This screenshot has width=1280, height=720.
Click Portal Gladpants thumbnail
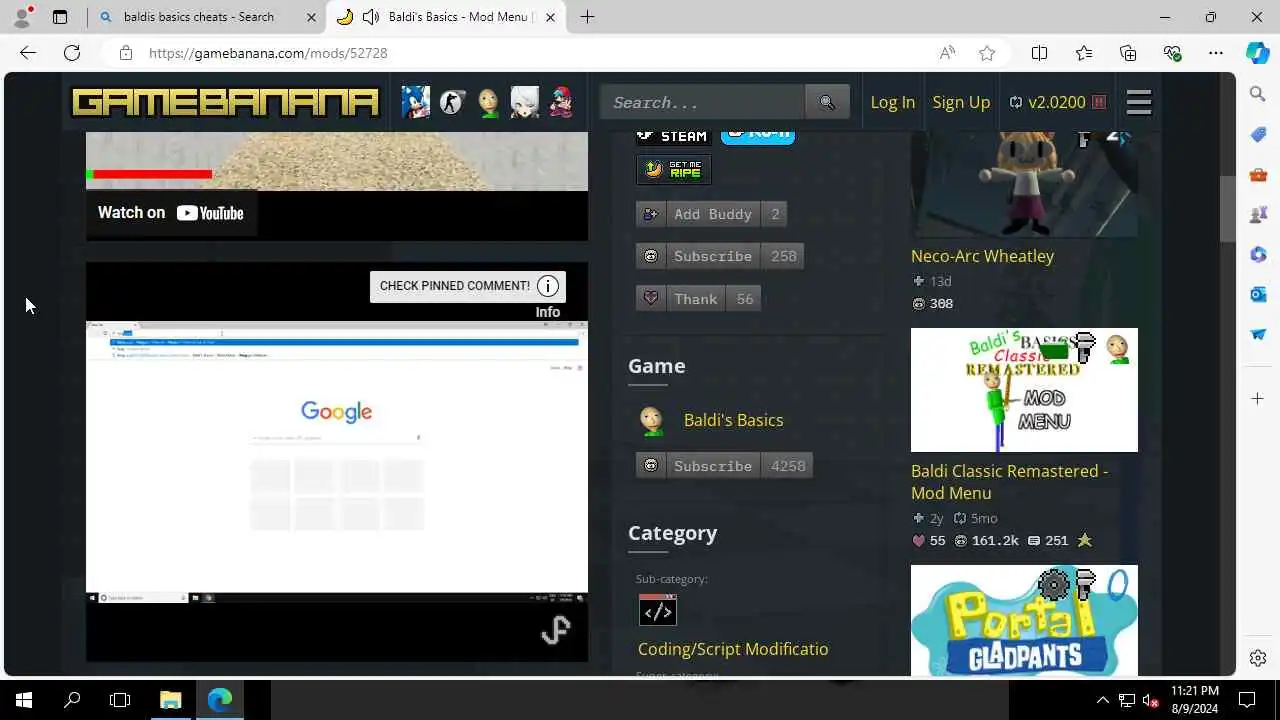click(x=1024, y=620)
